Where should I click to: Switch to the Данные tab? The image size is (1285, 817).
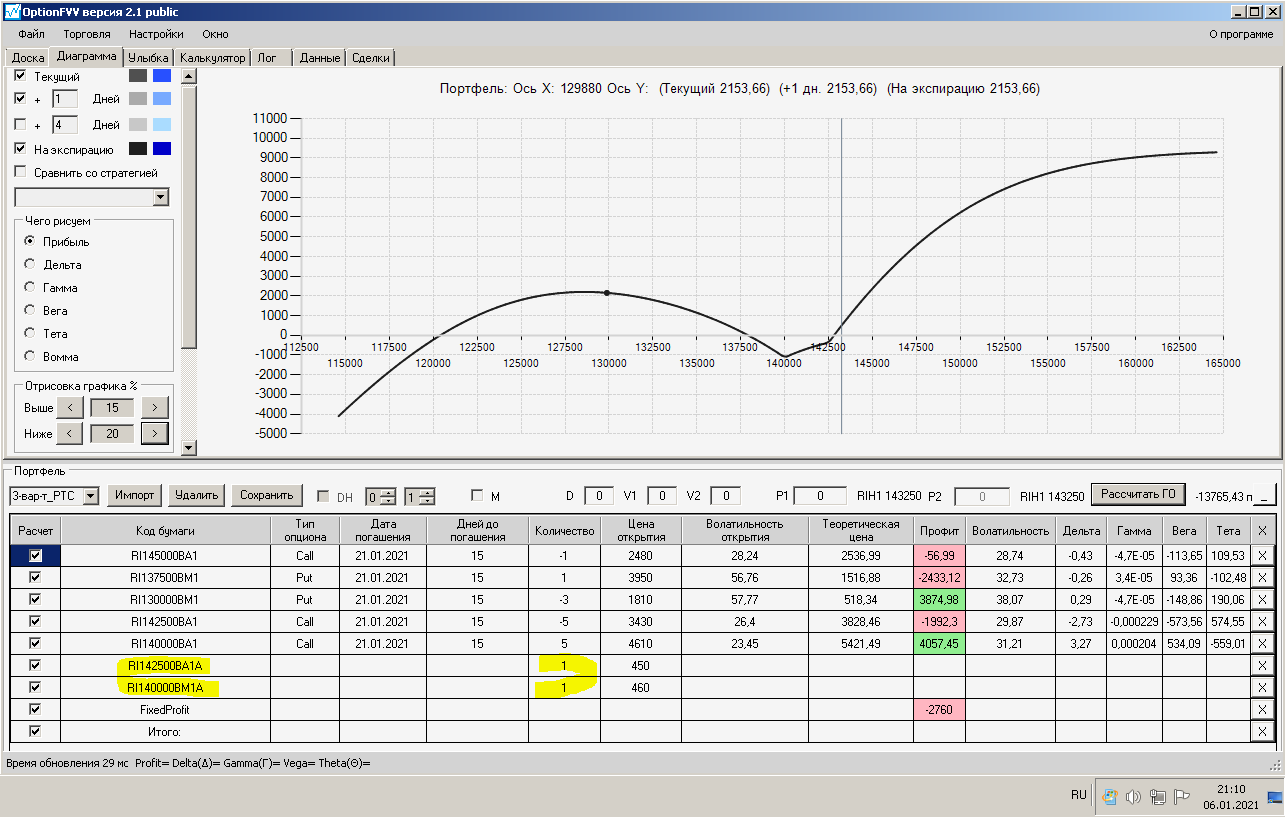coord(320,58)
